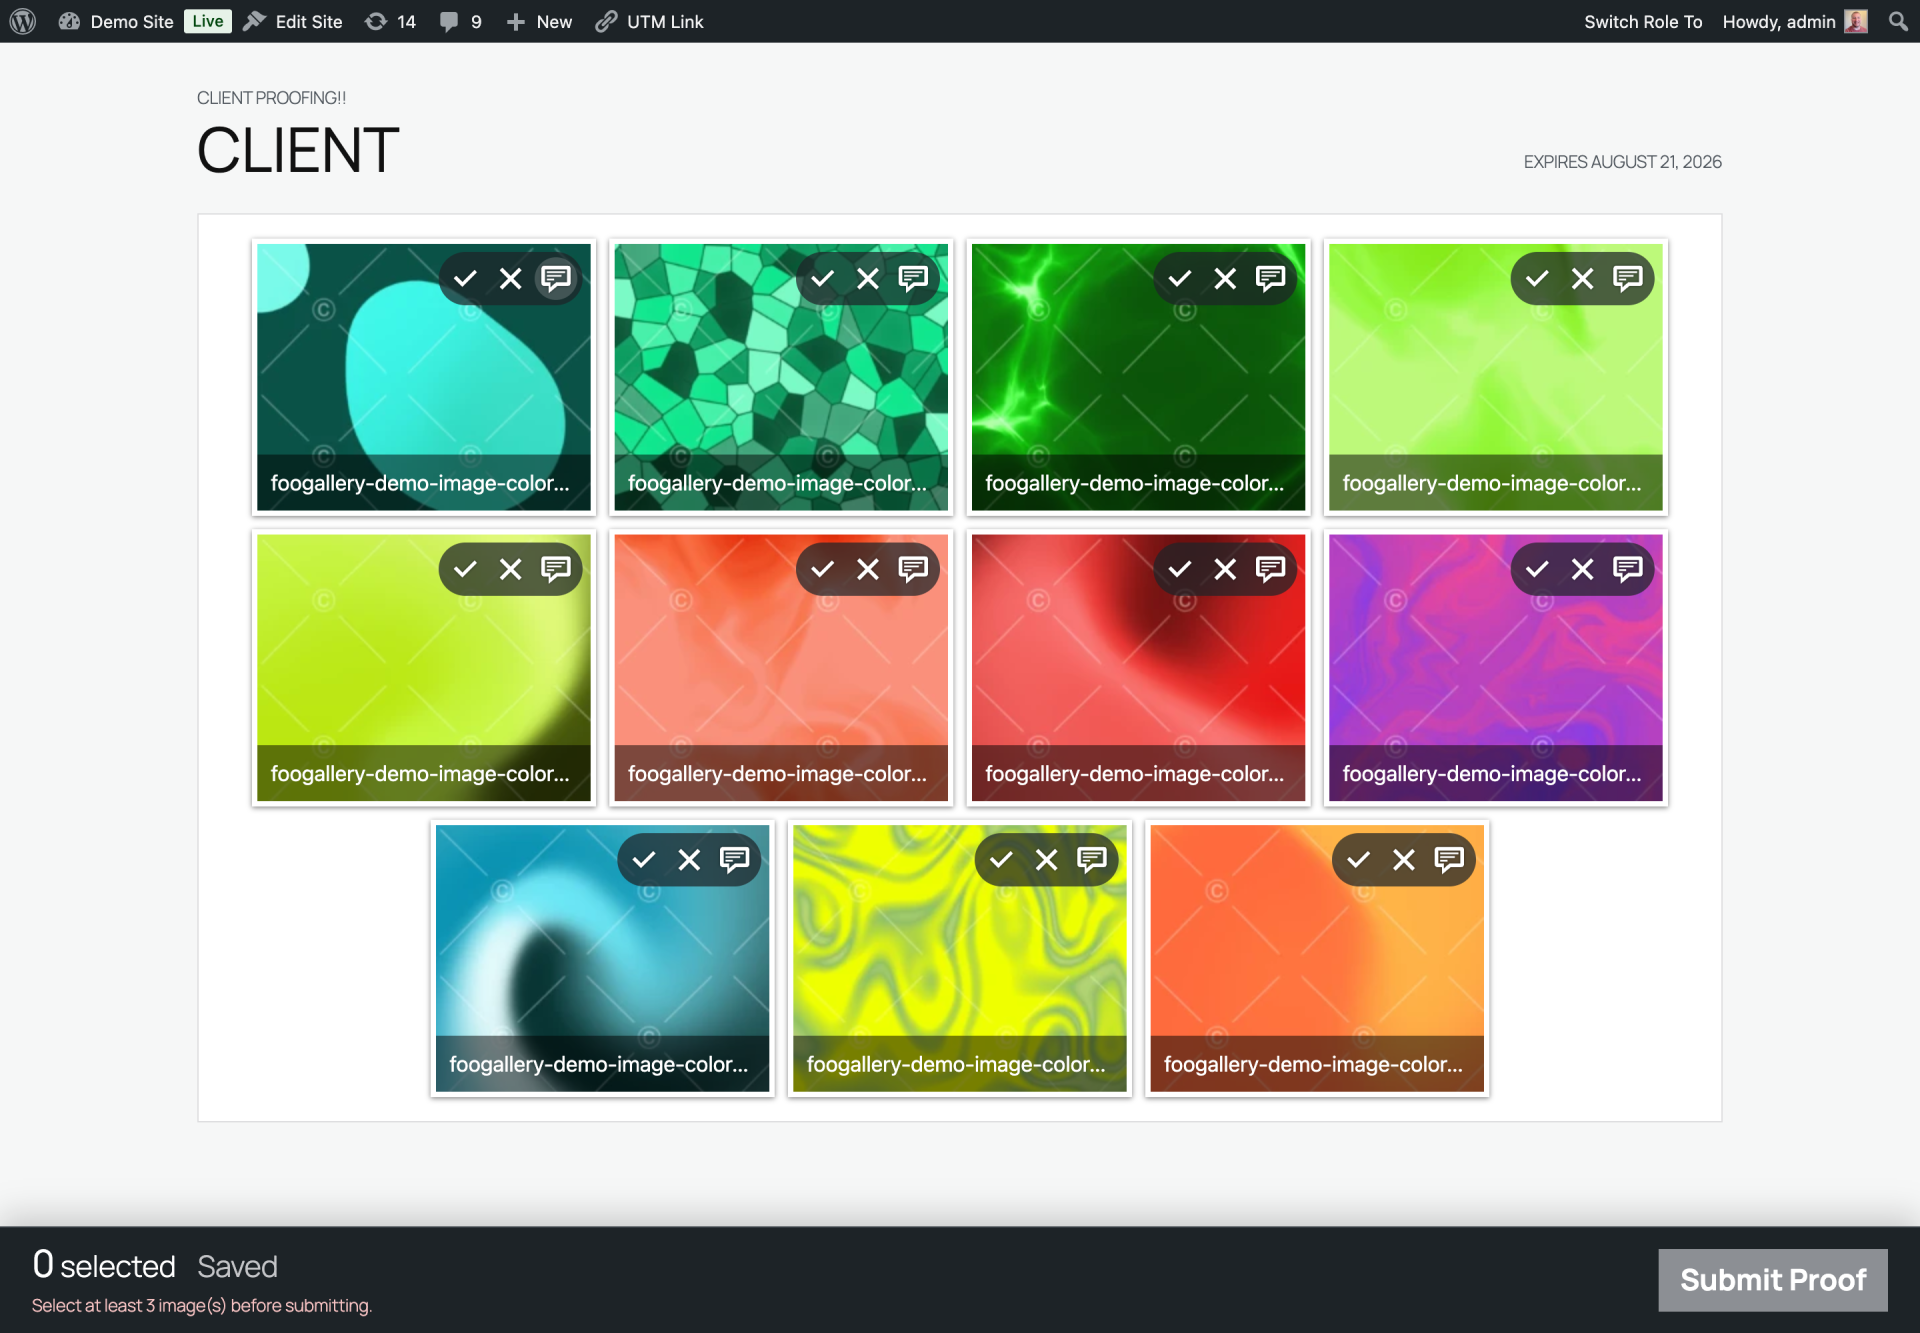Open the yellow liquid marble thumbnail

click(x=959, y=958)
